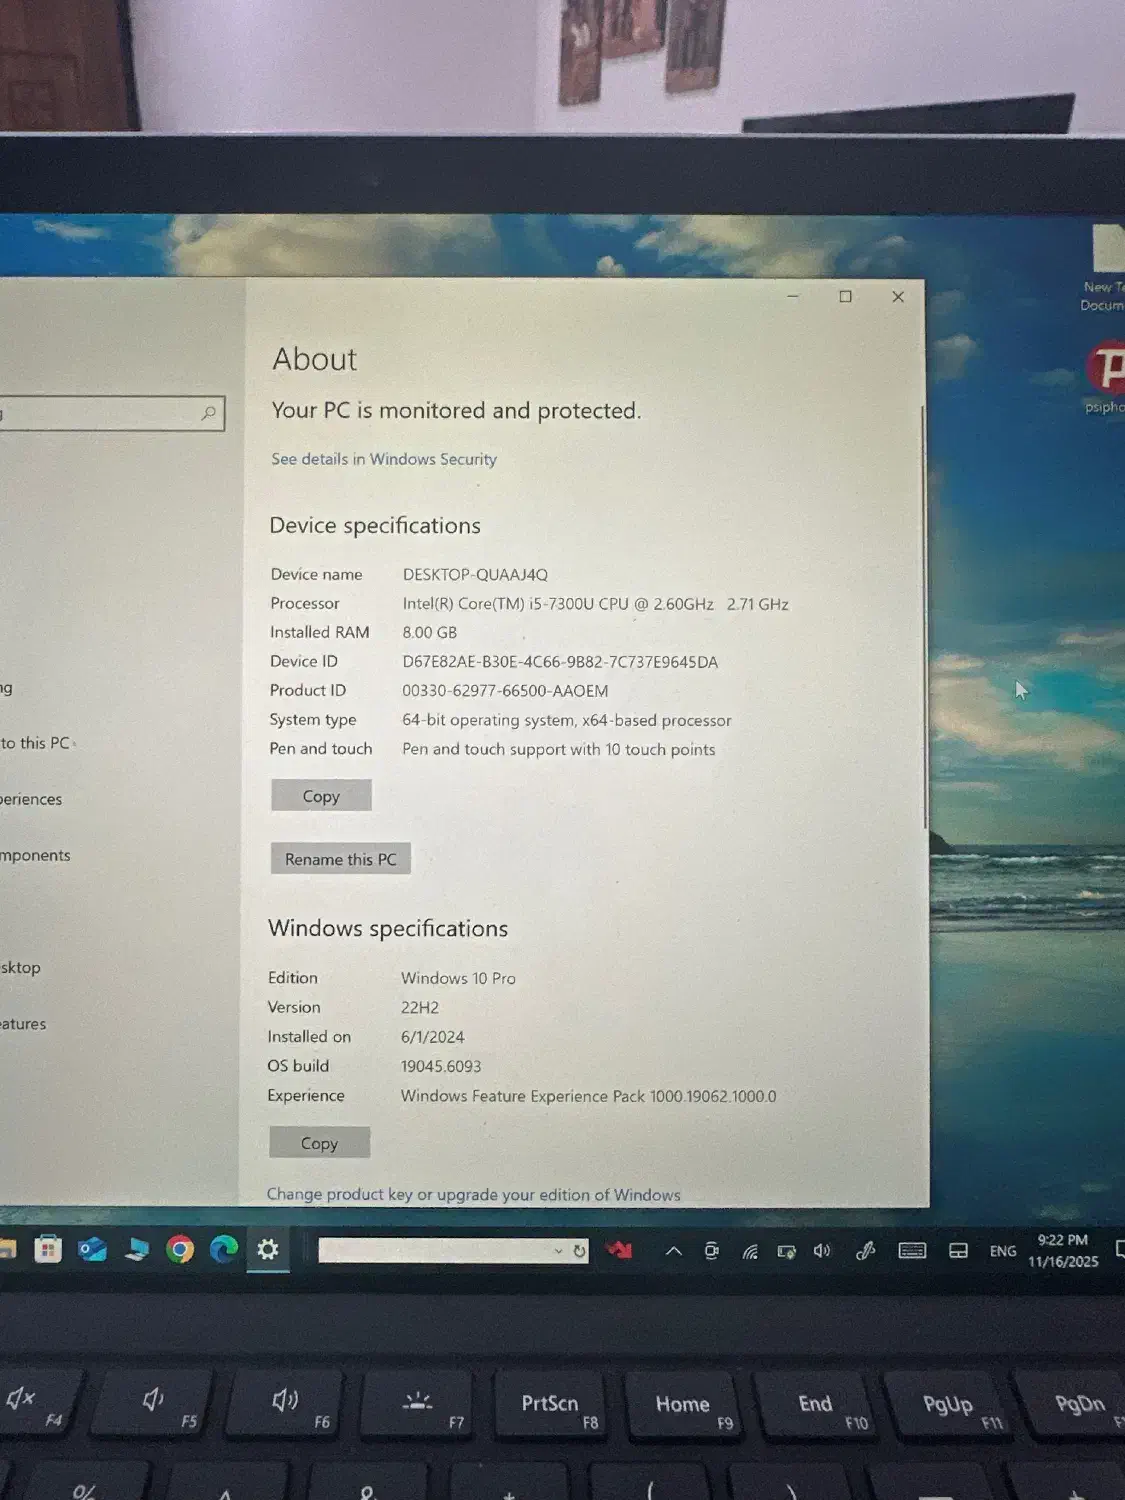Open Change product key or upgrade edition link

point(473,1194)
